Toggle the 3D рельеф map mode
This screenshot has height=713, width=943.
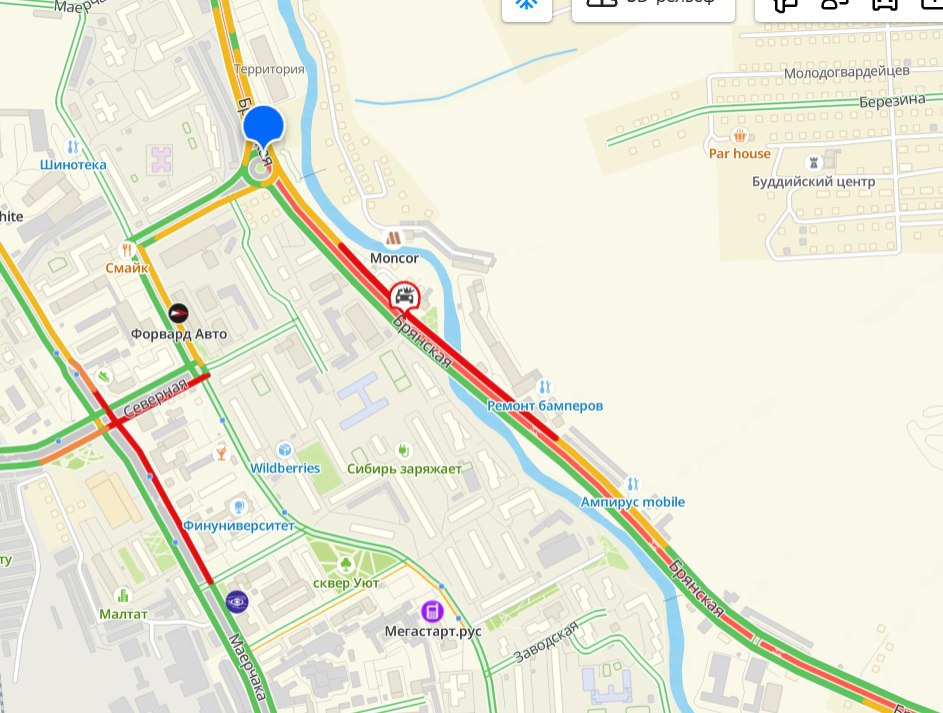(653, 6)
